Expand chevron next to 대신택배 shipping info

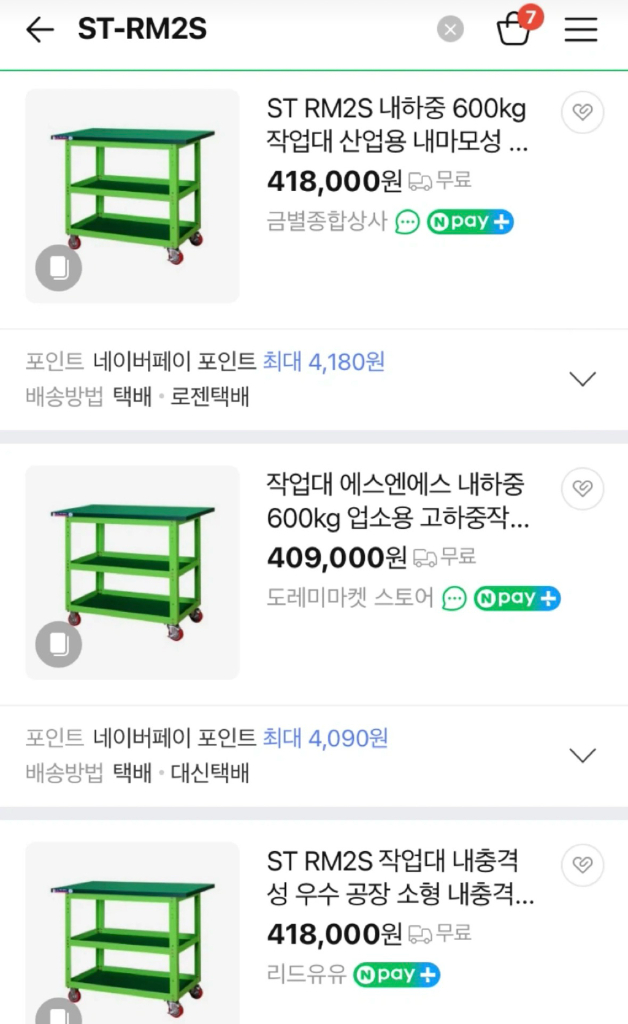coord(582,755)
